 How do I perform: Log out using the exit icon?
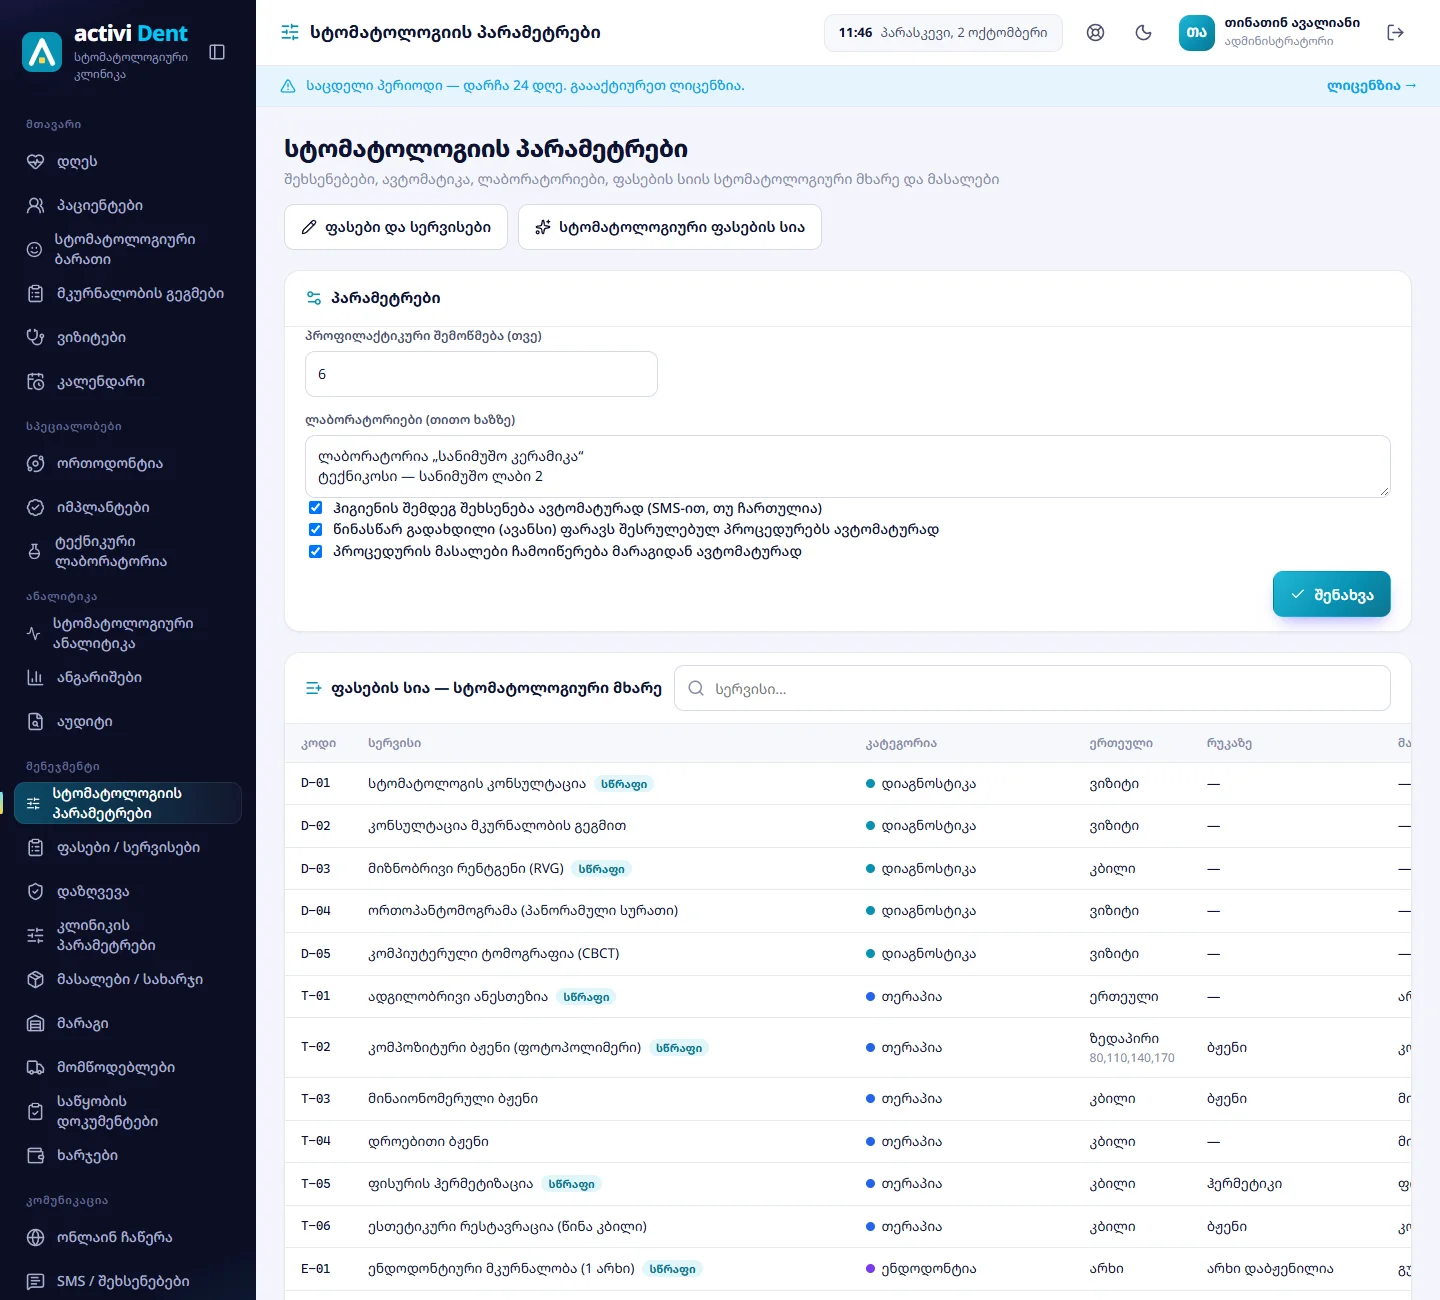[1396, 33]
